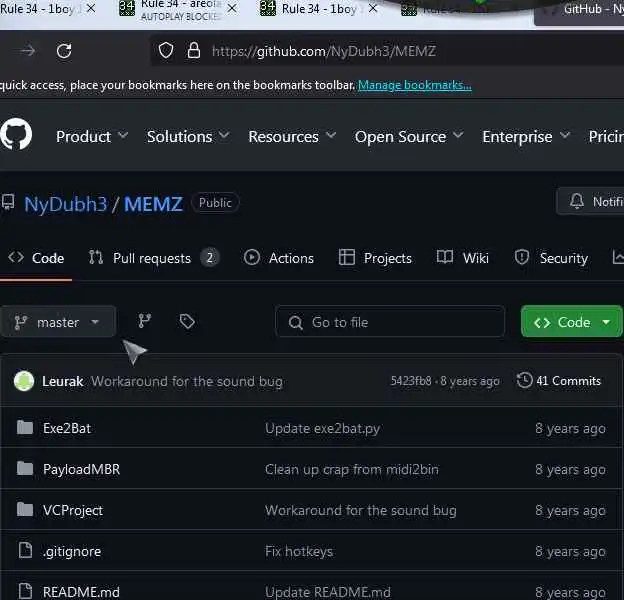Open the Wiki tab
The height and width of the screenshot is (600, 624).
pyautogui.click(x=463, y=258)
